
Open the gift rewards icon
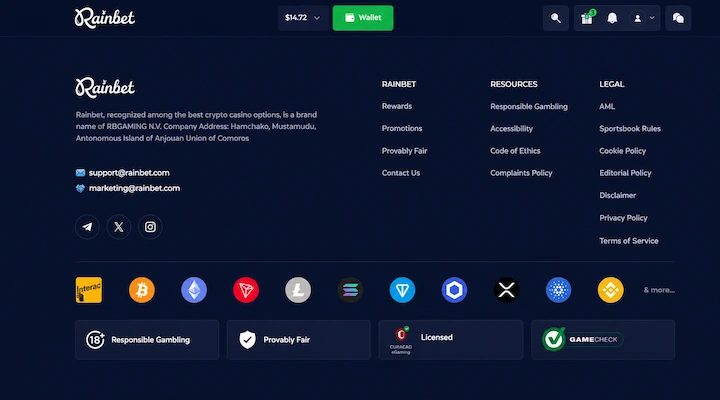587,18
